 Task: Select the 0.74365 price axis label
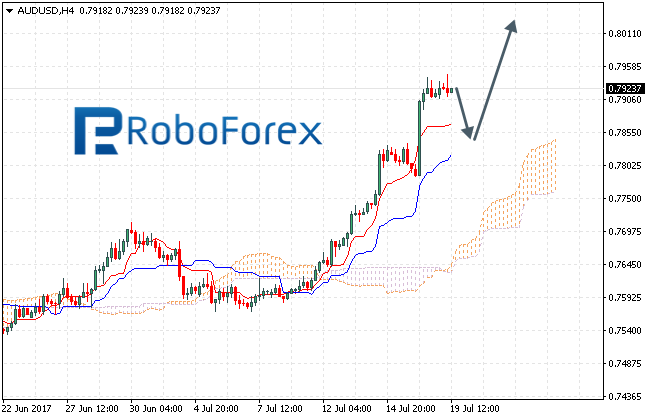625,397
